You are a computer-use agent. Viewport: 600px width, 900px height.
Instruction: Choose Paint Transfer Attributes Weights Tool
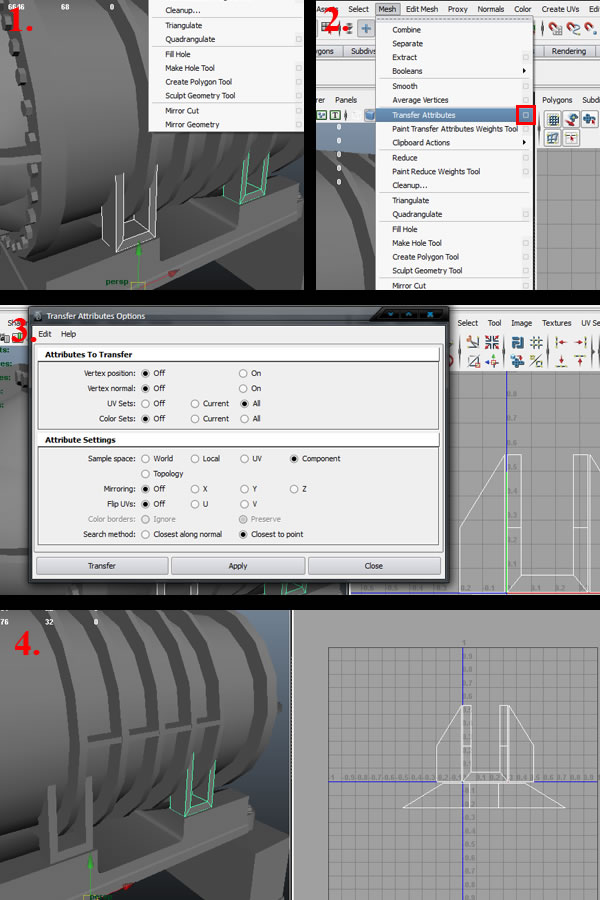click(x=455, y=129)
